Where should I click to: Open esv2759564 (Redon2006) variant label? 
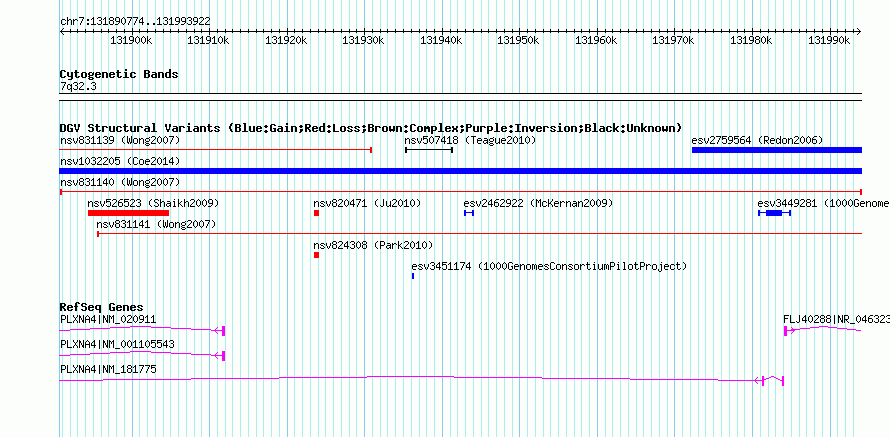click(x=757, y=140)
